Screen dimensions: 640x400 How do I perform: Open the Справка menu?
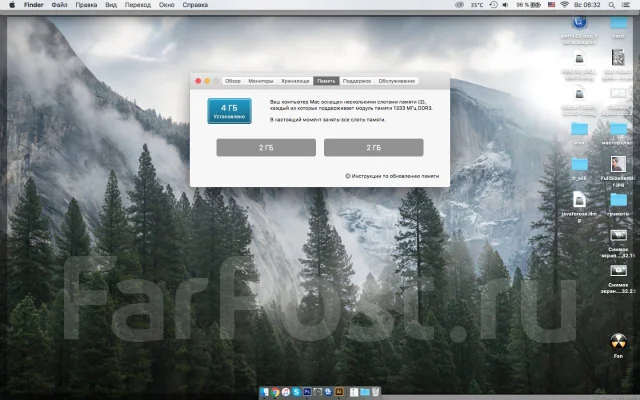(x=195, y=5)
